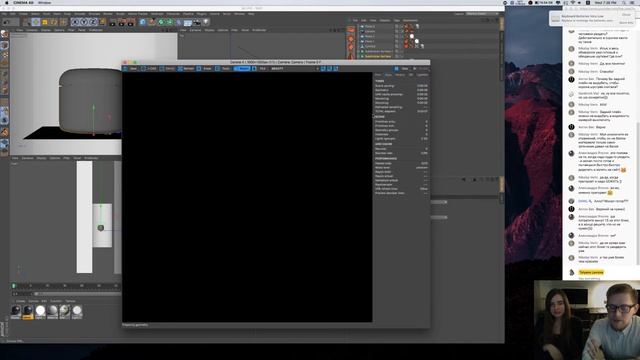Open the Layout dropdown at top right
This screenshot has width=640, height=360.
[x=482, y=13]
